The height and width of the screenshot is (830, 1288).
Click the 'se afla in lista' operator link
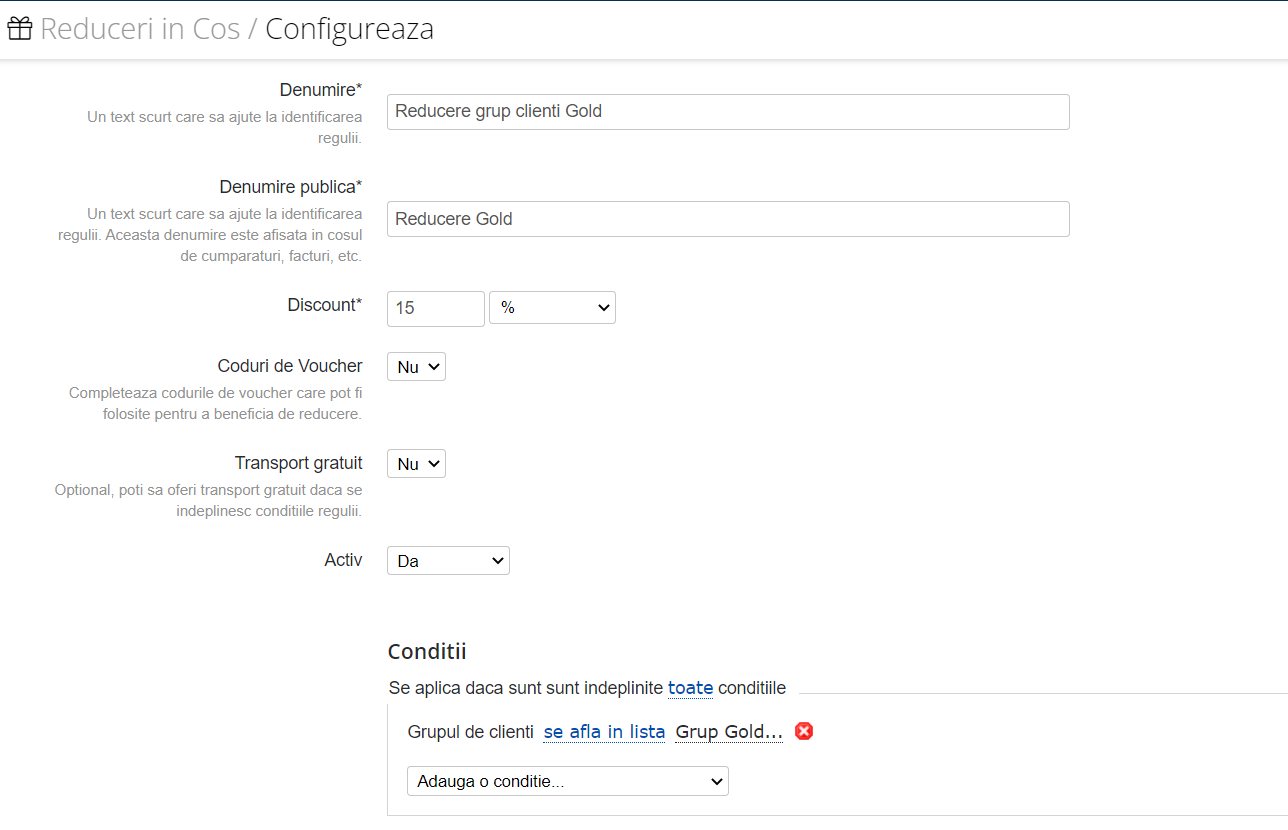click(604, 732)
